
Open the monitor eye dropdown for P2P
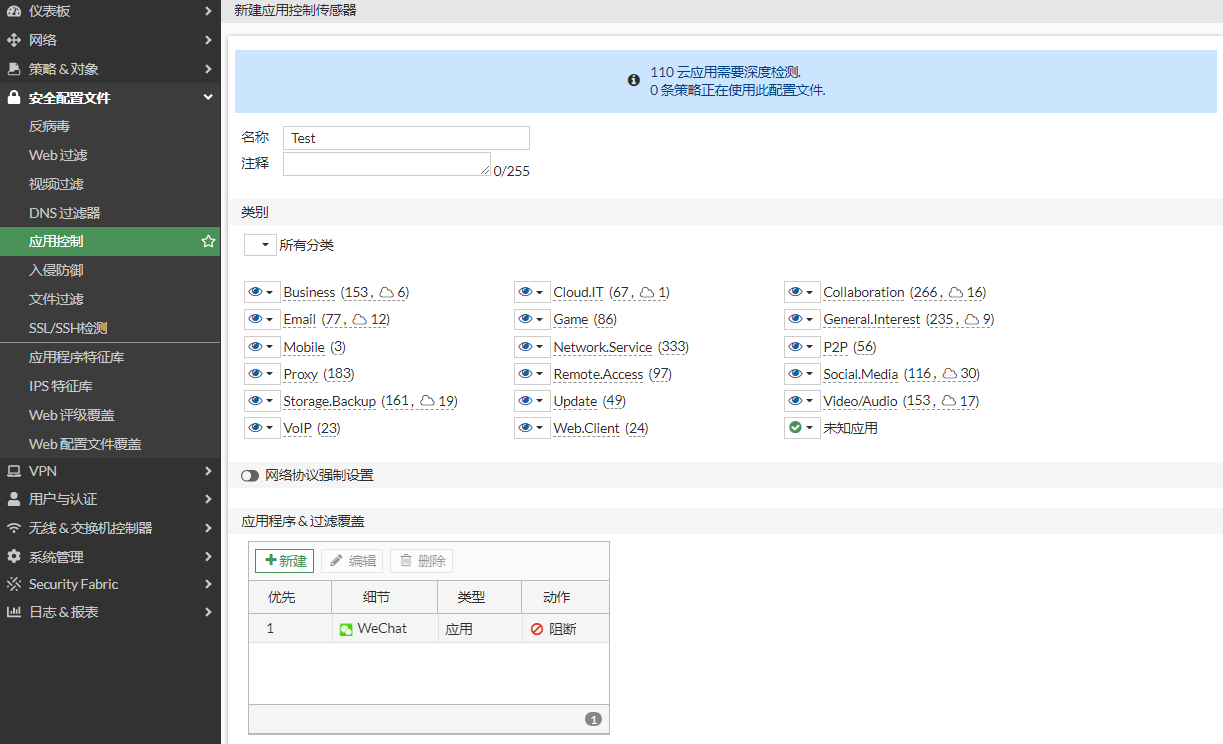tap(802, 347)
